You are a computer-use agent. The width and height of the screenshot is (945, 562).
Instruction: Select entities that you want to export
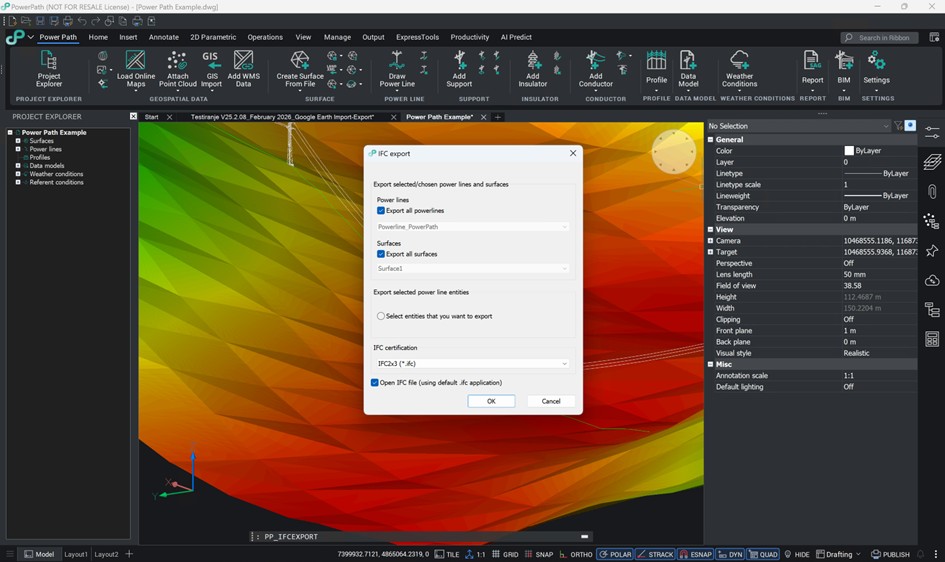point(381,316)
